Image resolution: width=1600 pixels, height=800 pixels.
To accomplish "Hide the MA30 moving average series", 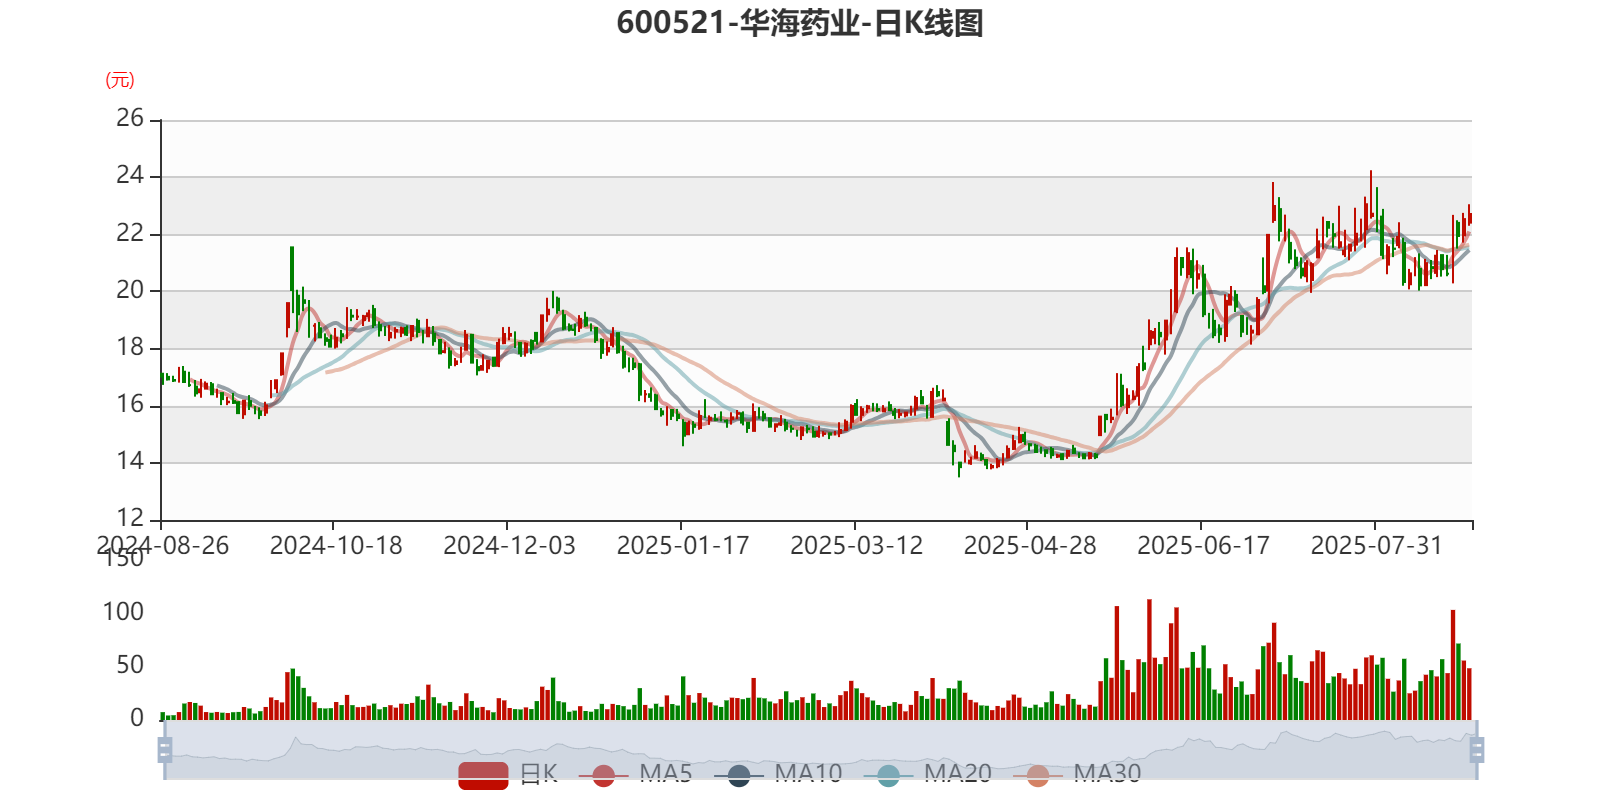I will click(1077, 774).
